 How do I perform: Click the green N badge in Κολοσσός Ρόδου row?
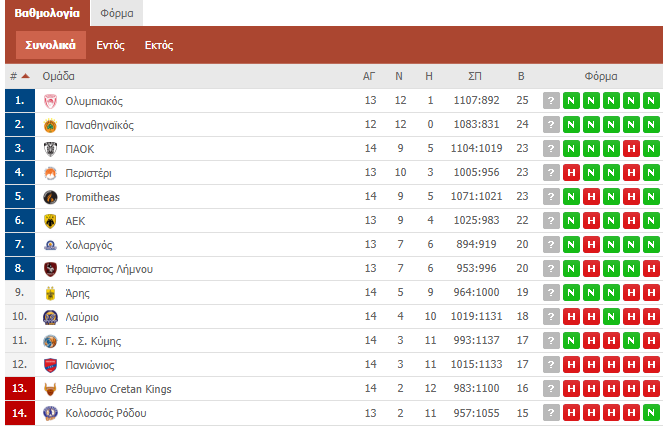651,413
